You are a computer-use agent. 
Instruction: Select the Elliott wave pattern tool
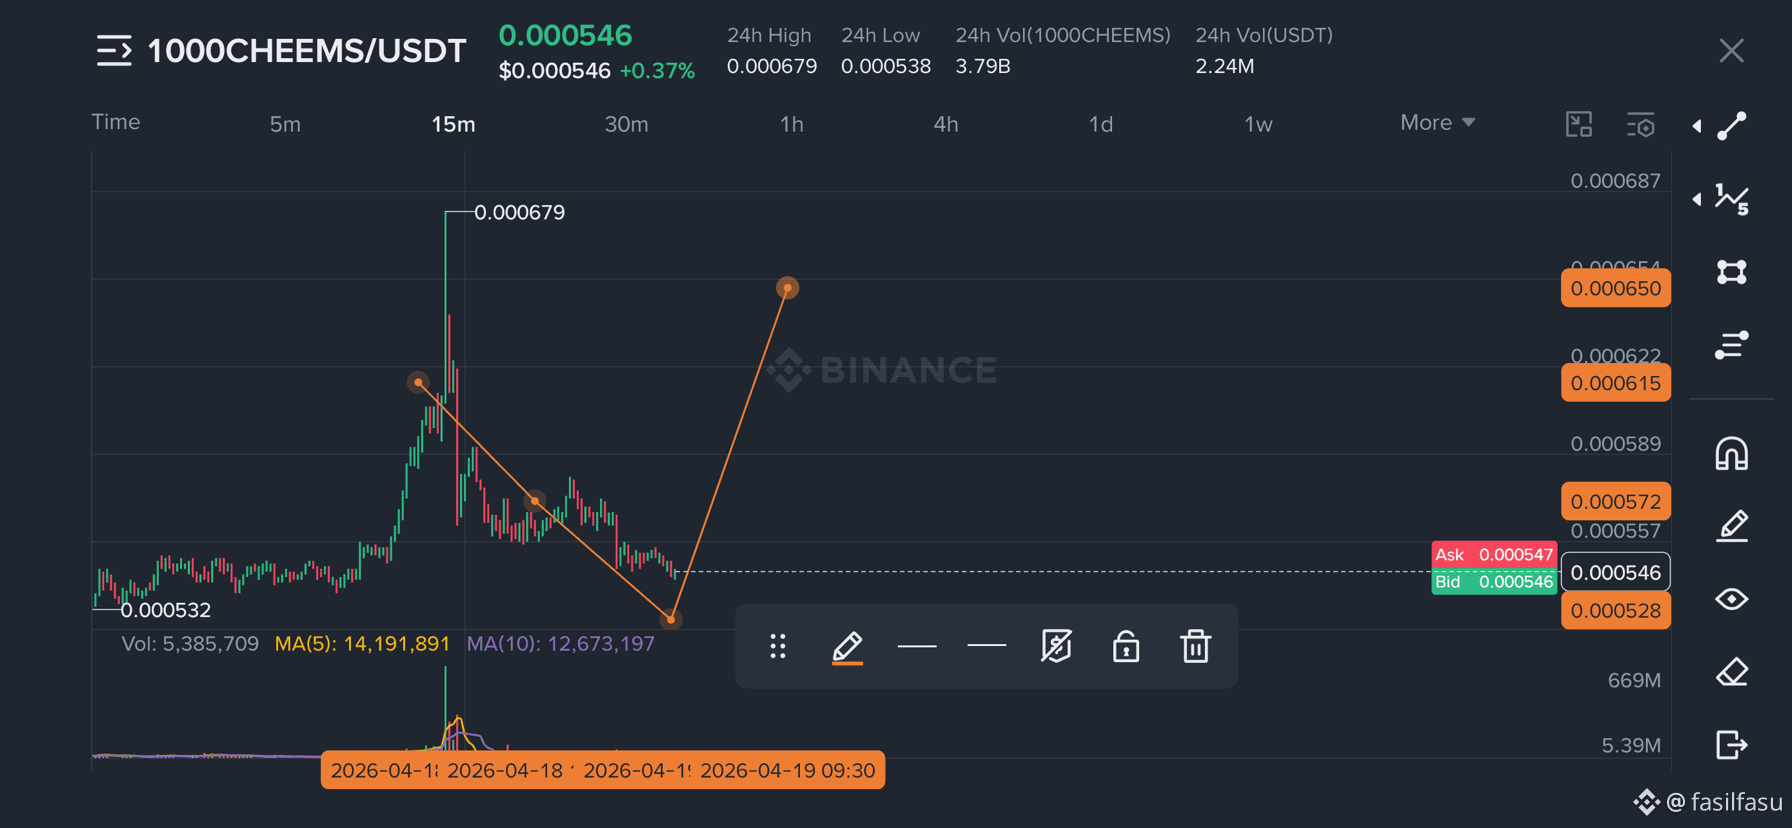pos(1732,199)
